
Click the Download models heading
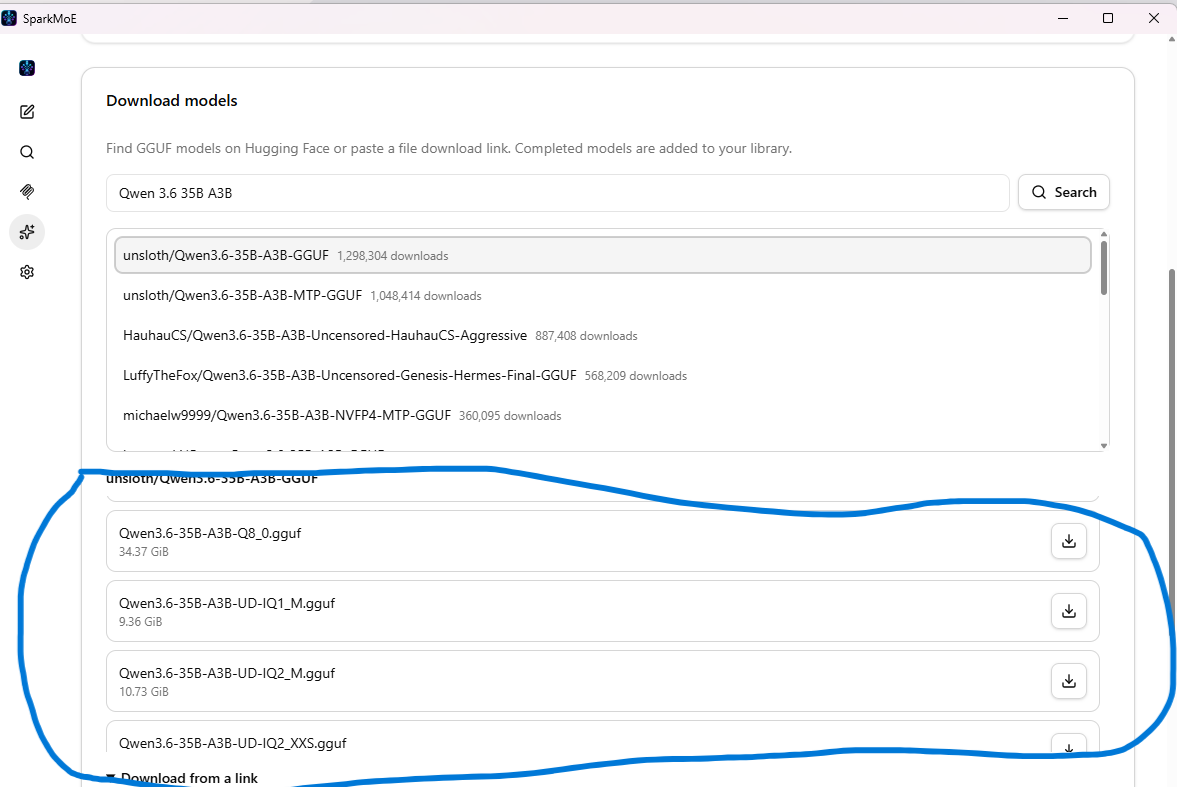coord(172,101)
